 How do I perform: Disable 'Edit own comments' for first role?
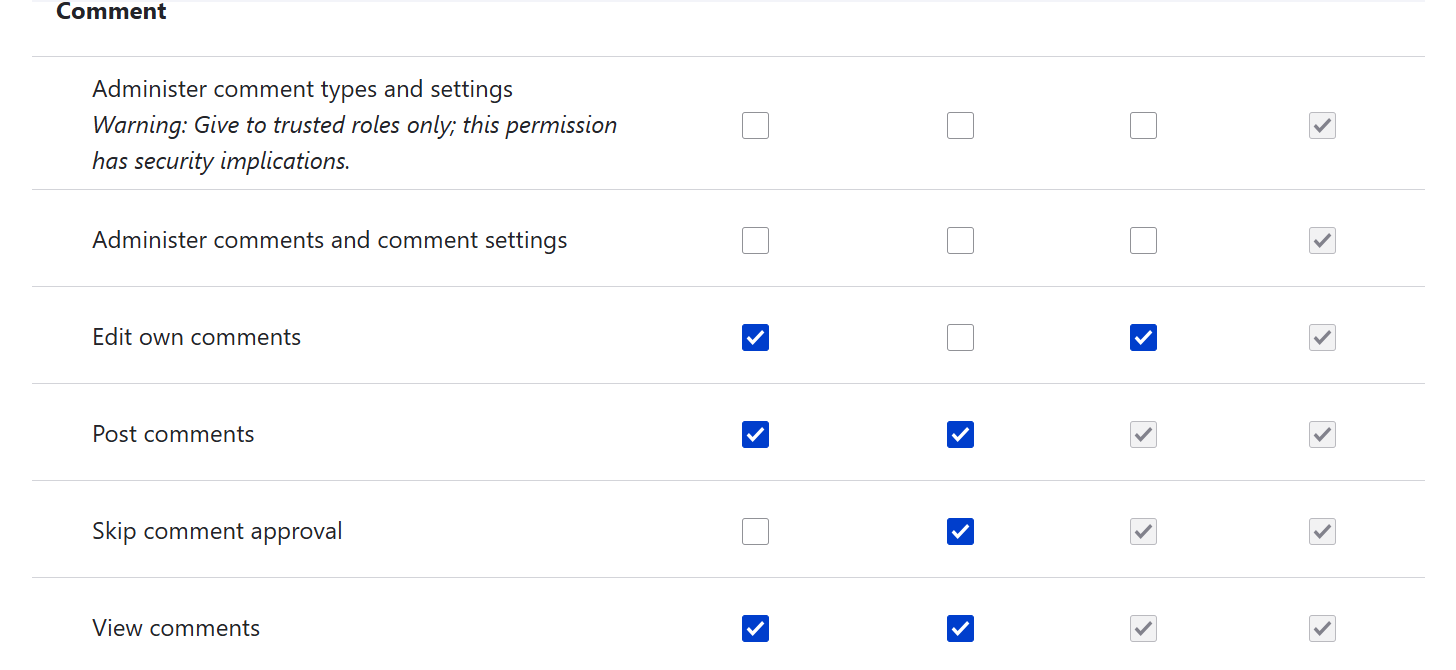[755, 337]
